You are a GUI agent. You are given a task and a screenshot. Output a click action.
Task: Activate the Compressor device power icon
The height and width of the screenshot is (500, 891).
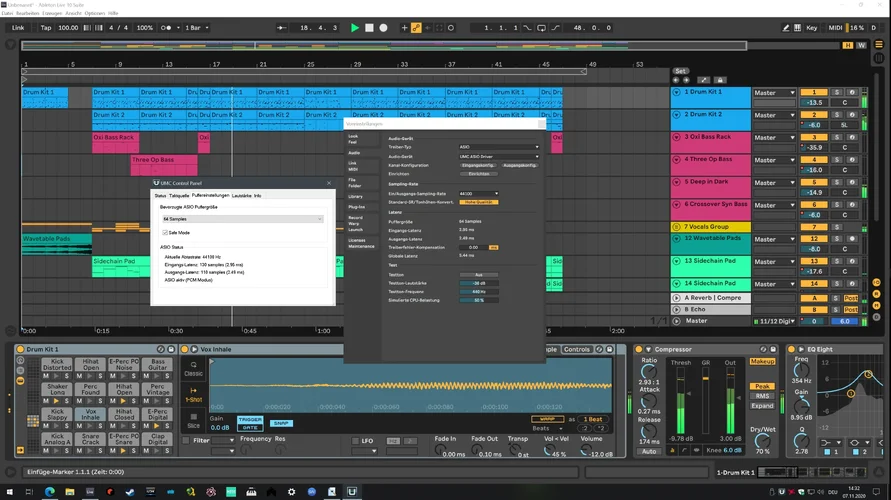pyautogui.click(x=639, y=349)
